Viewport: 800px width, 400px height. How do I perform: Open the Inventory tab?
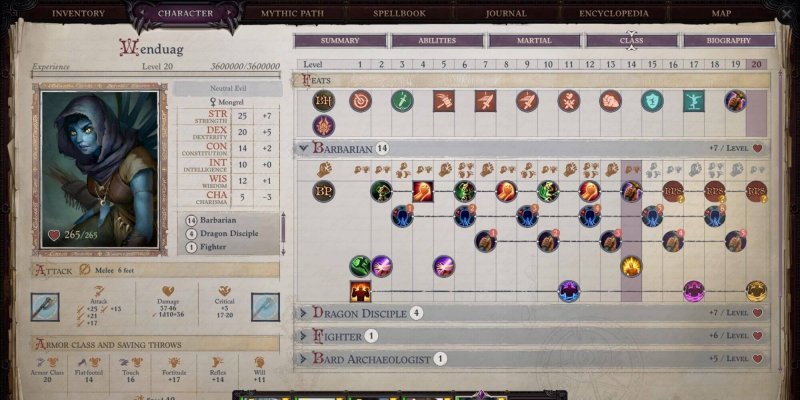(79, 13)
